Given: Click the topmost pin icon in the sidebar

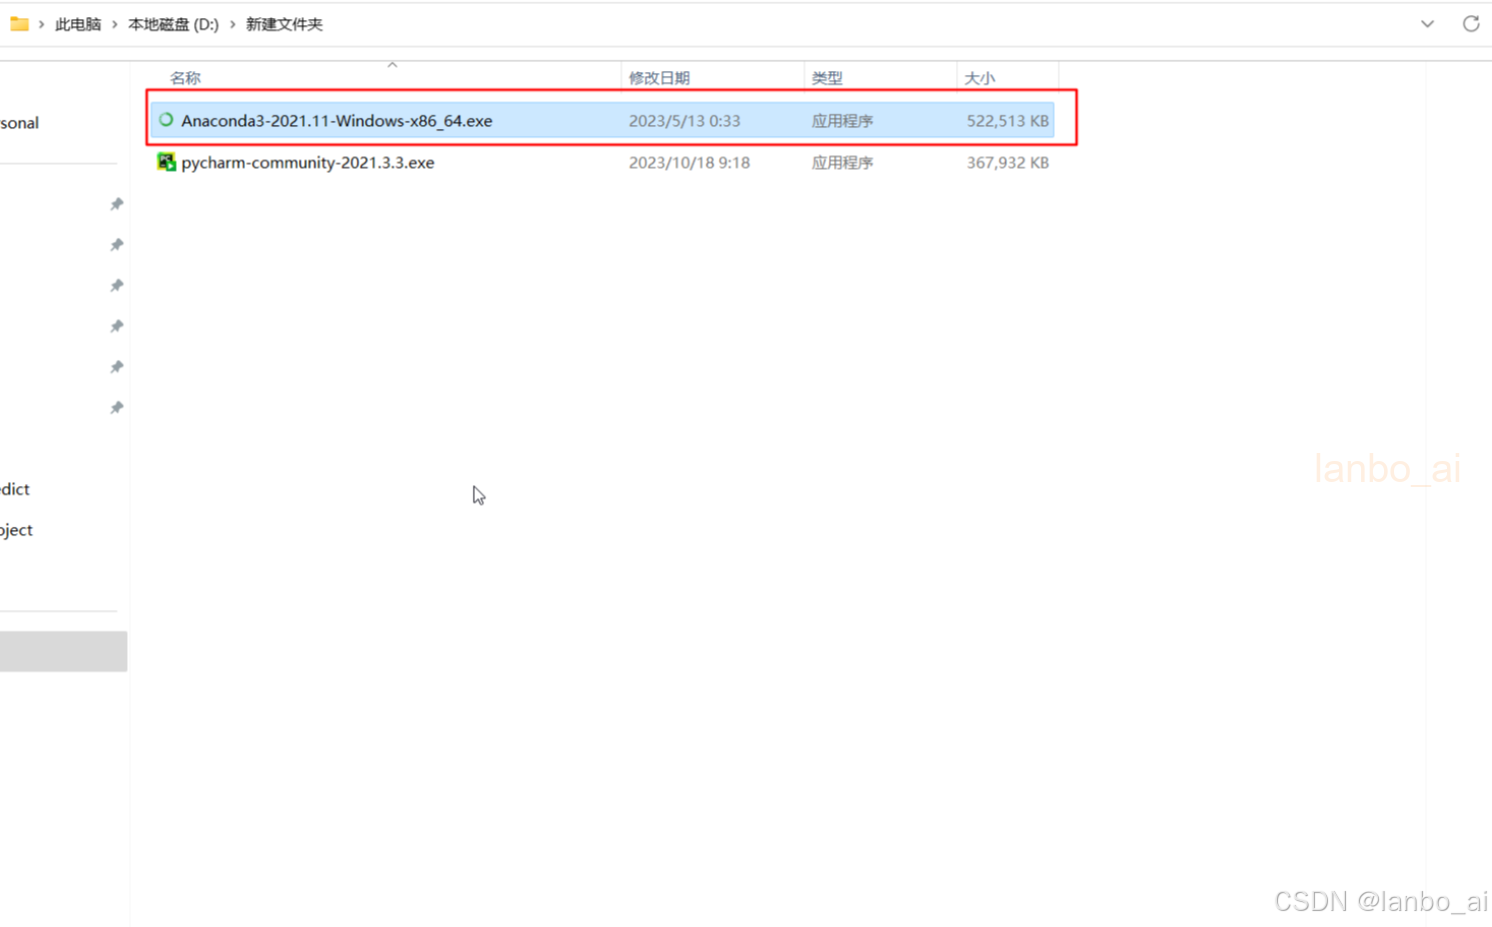Looking at the screenshot, I should coord(116,204).
